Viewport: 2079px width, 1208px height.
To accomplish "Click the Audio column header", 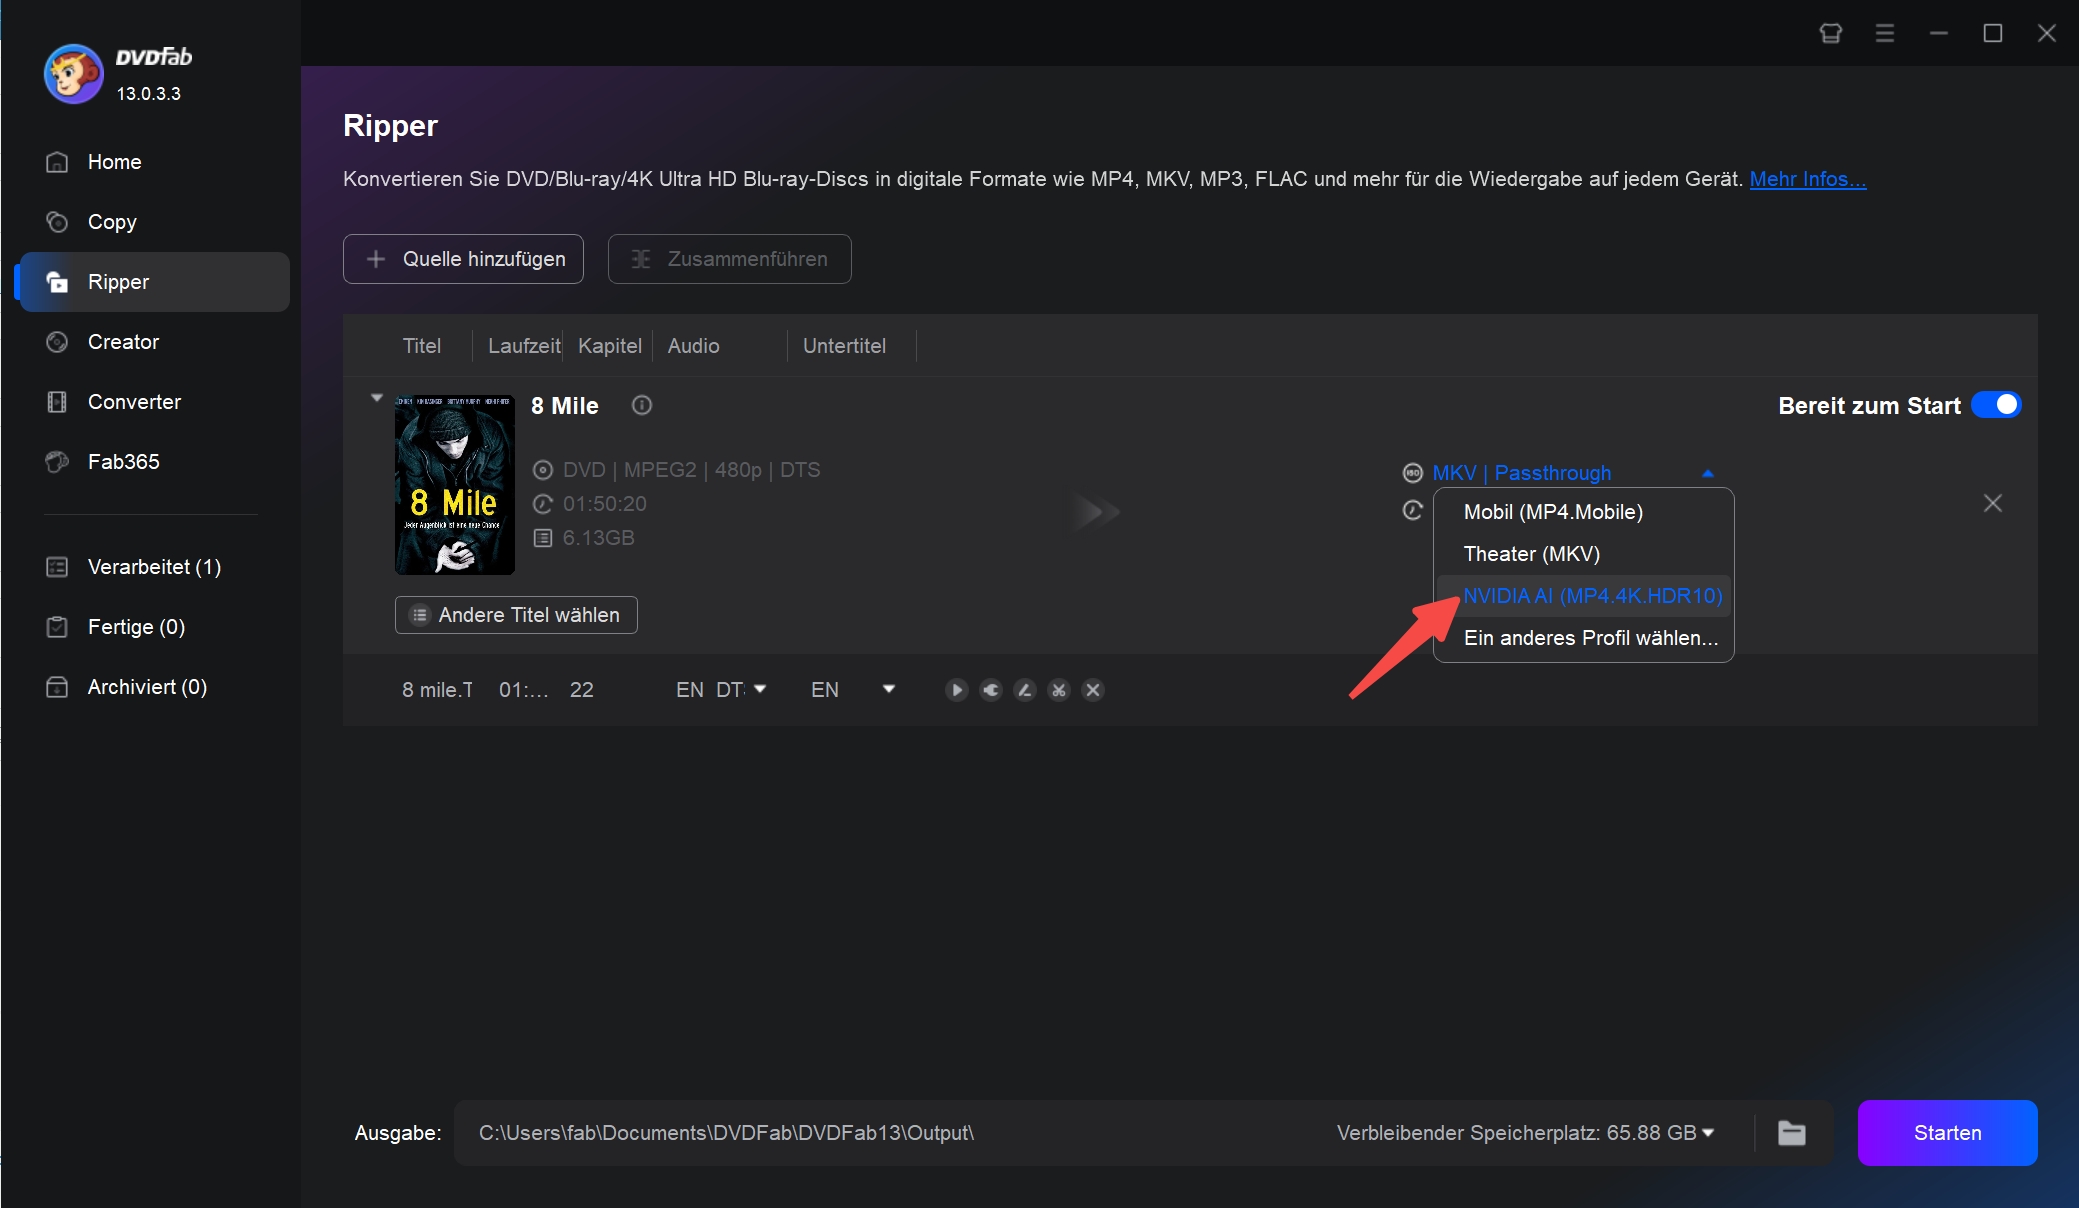I will 694,346.
